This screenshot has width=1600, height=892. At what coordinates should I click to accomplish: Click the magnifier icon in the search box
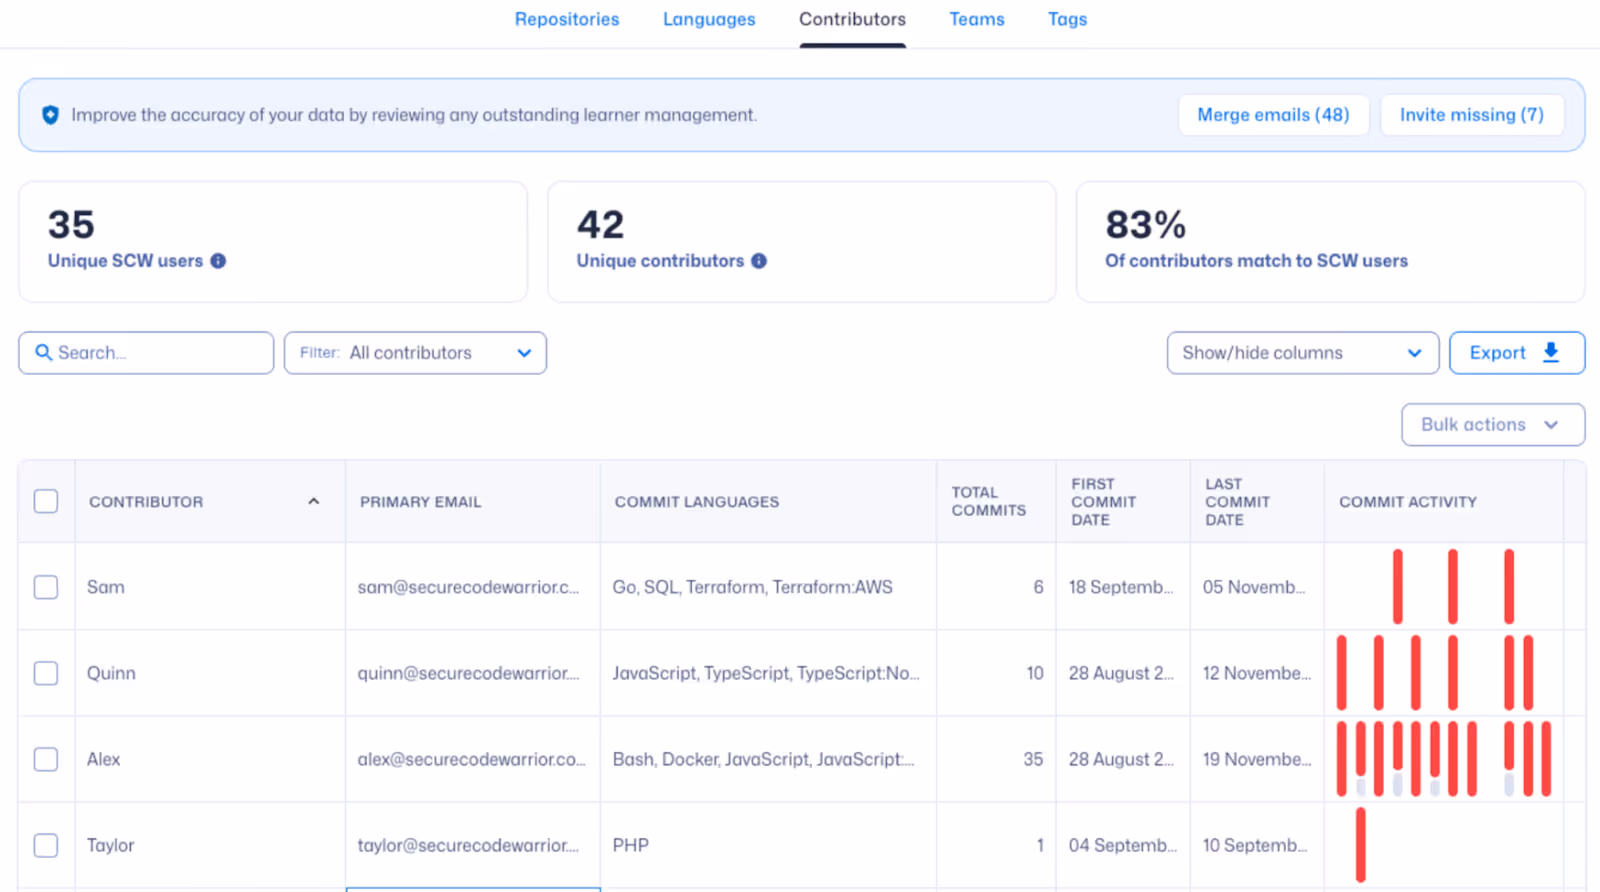pyautogui.click(x=43, y=353)
